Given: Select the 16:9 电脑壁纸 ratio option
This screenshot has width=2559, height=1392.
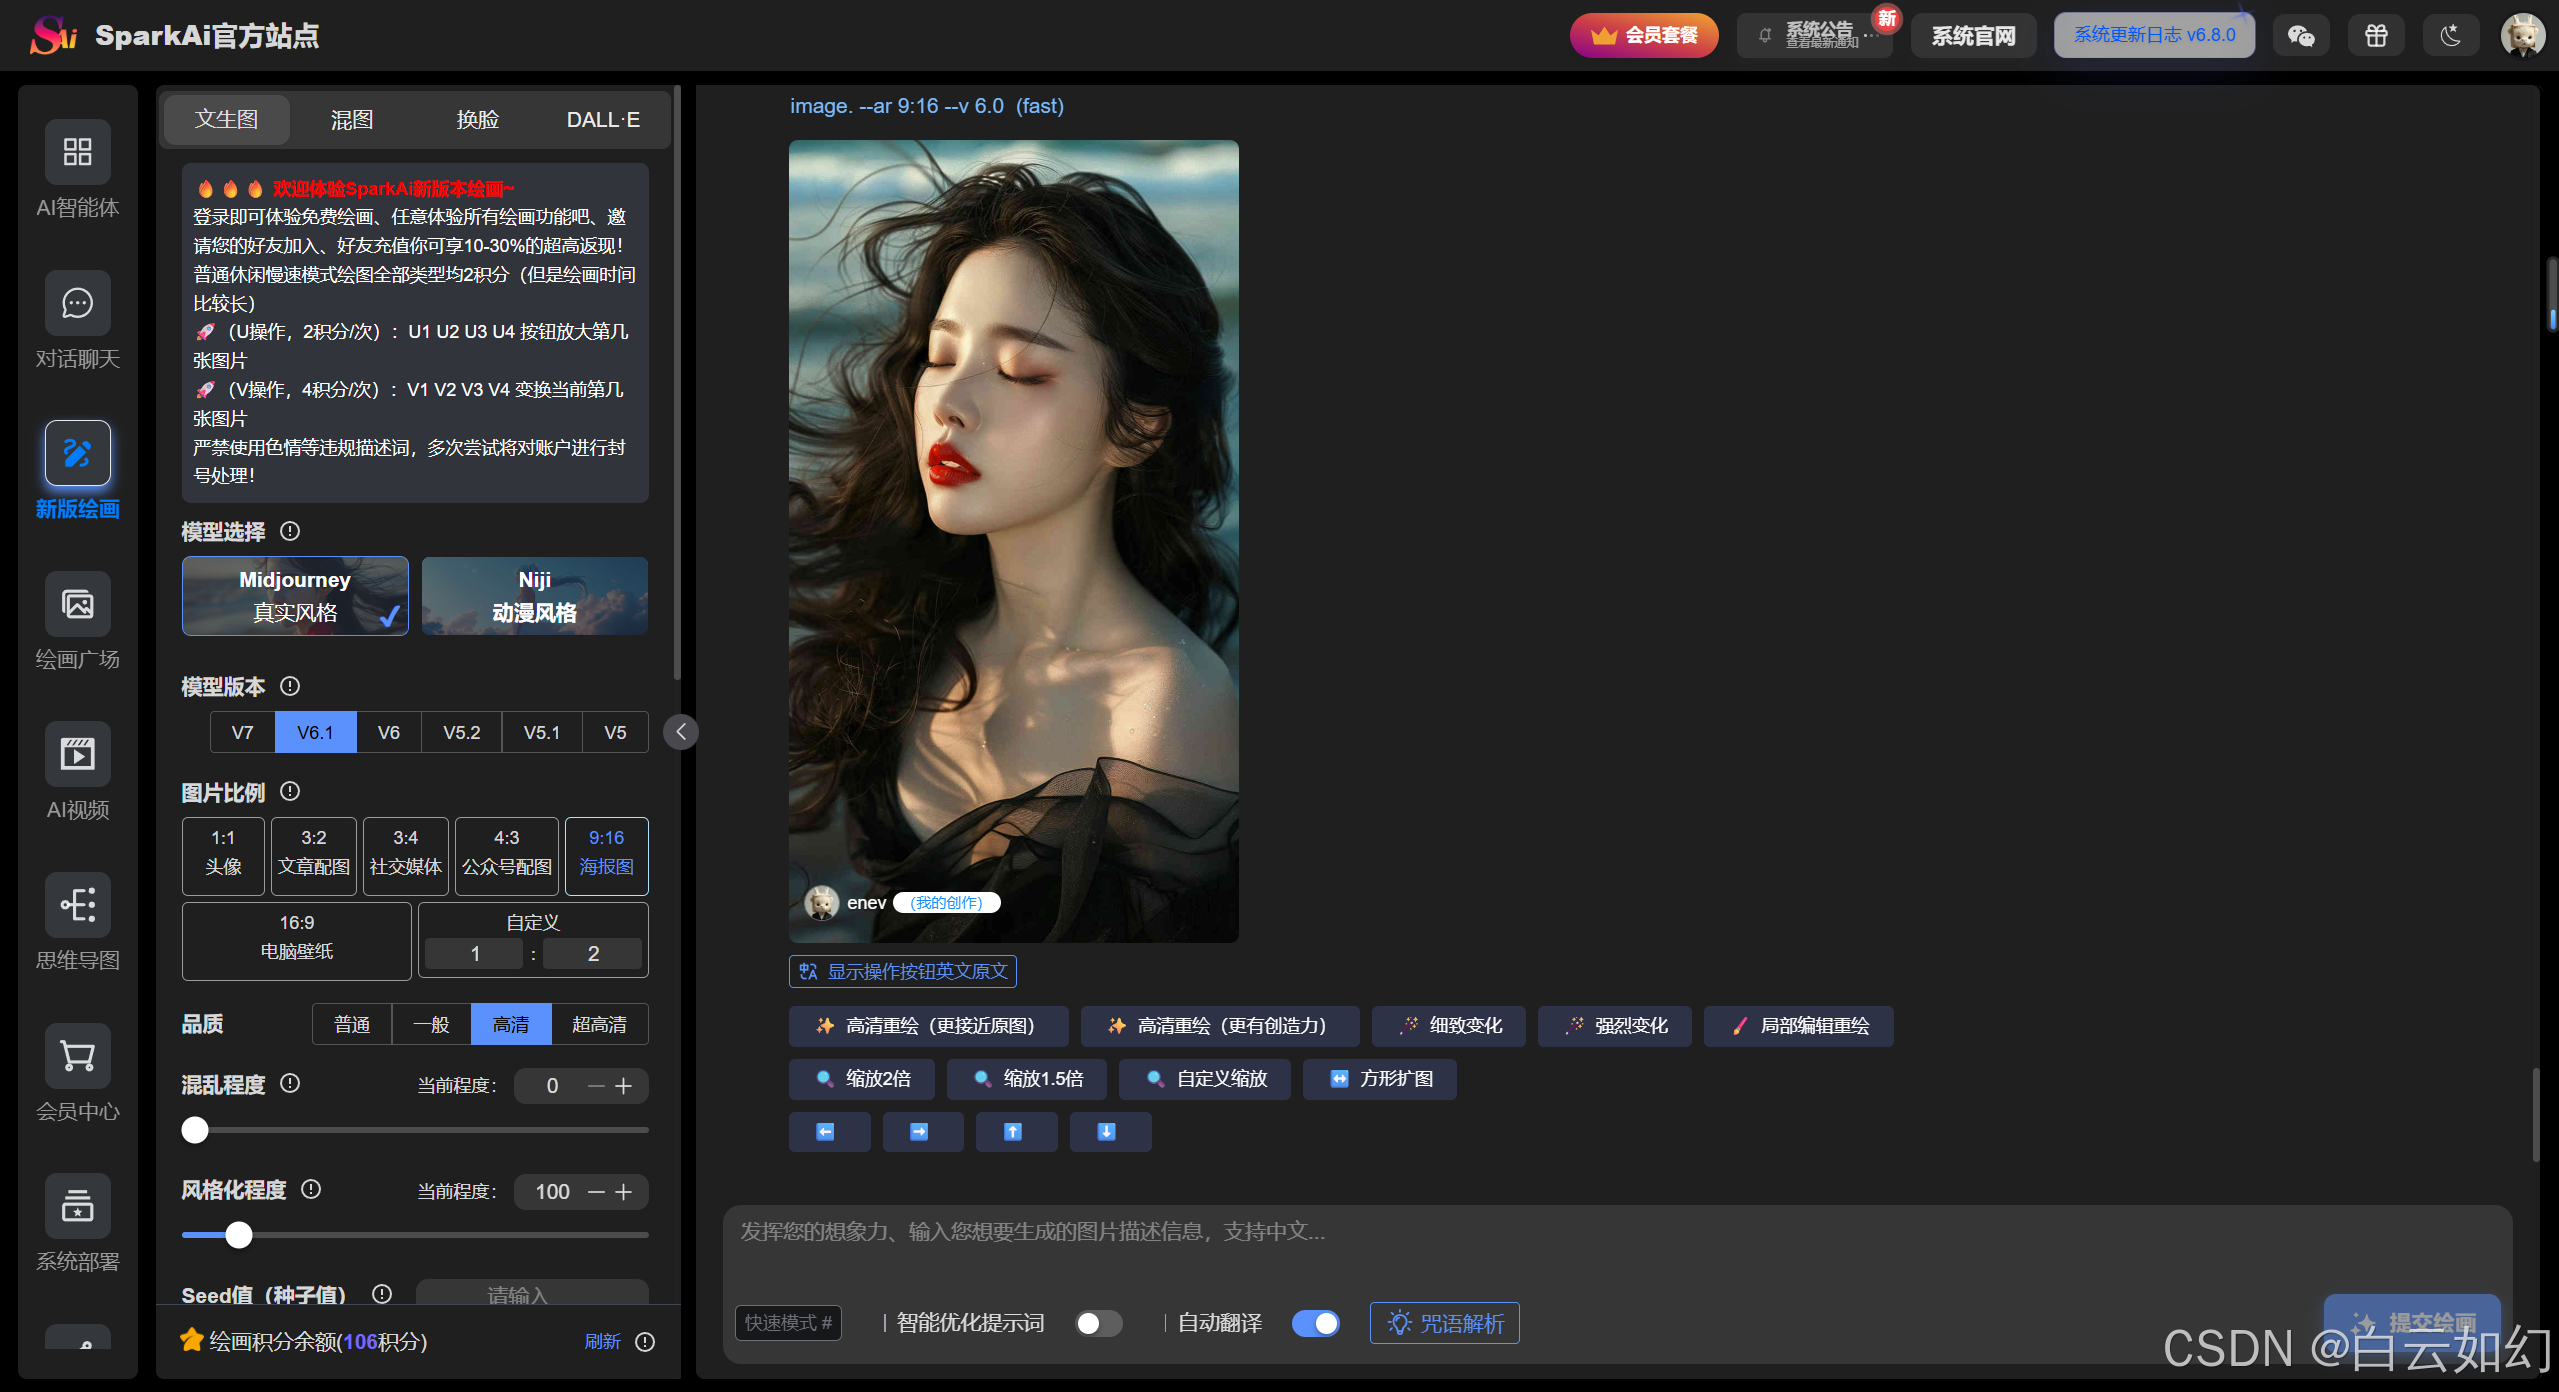Looking at the screenshot, I should coord(296,938).
